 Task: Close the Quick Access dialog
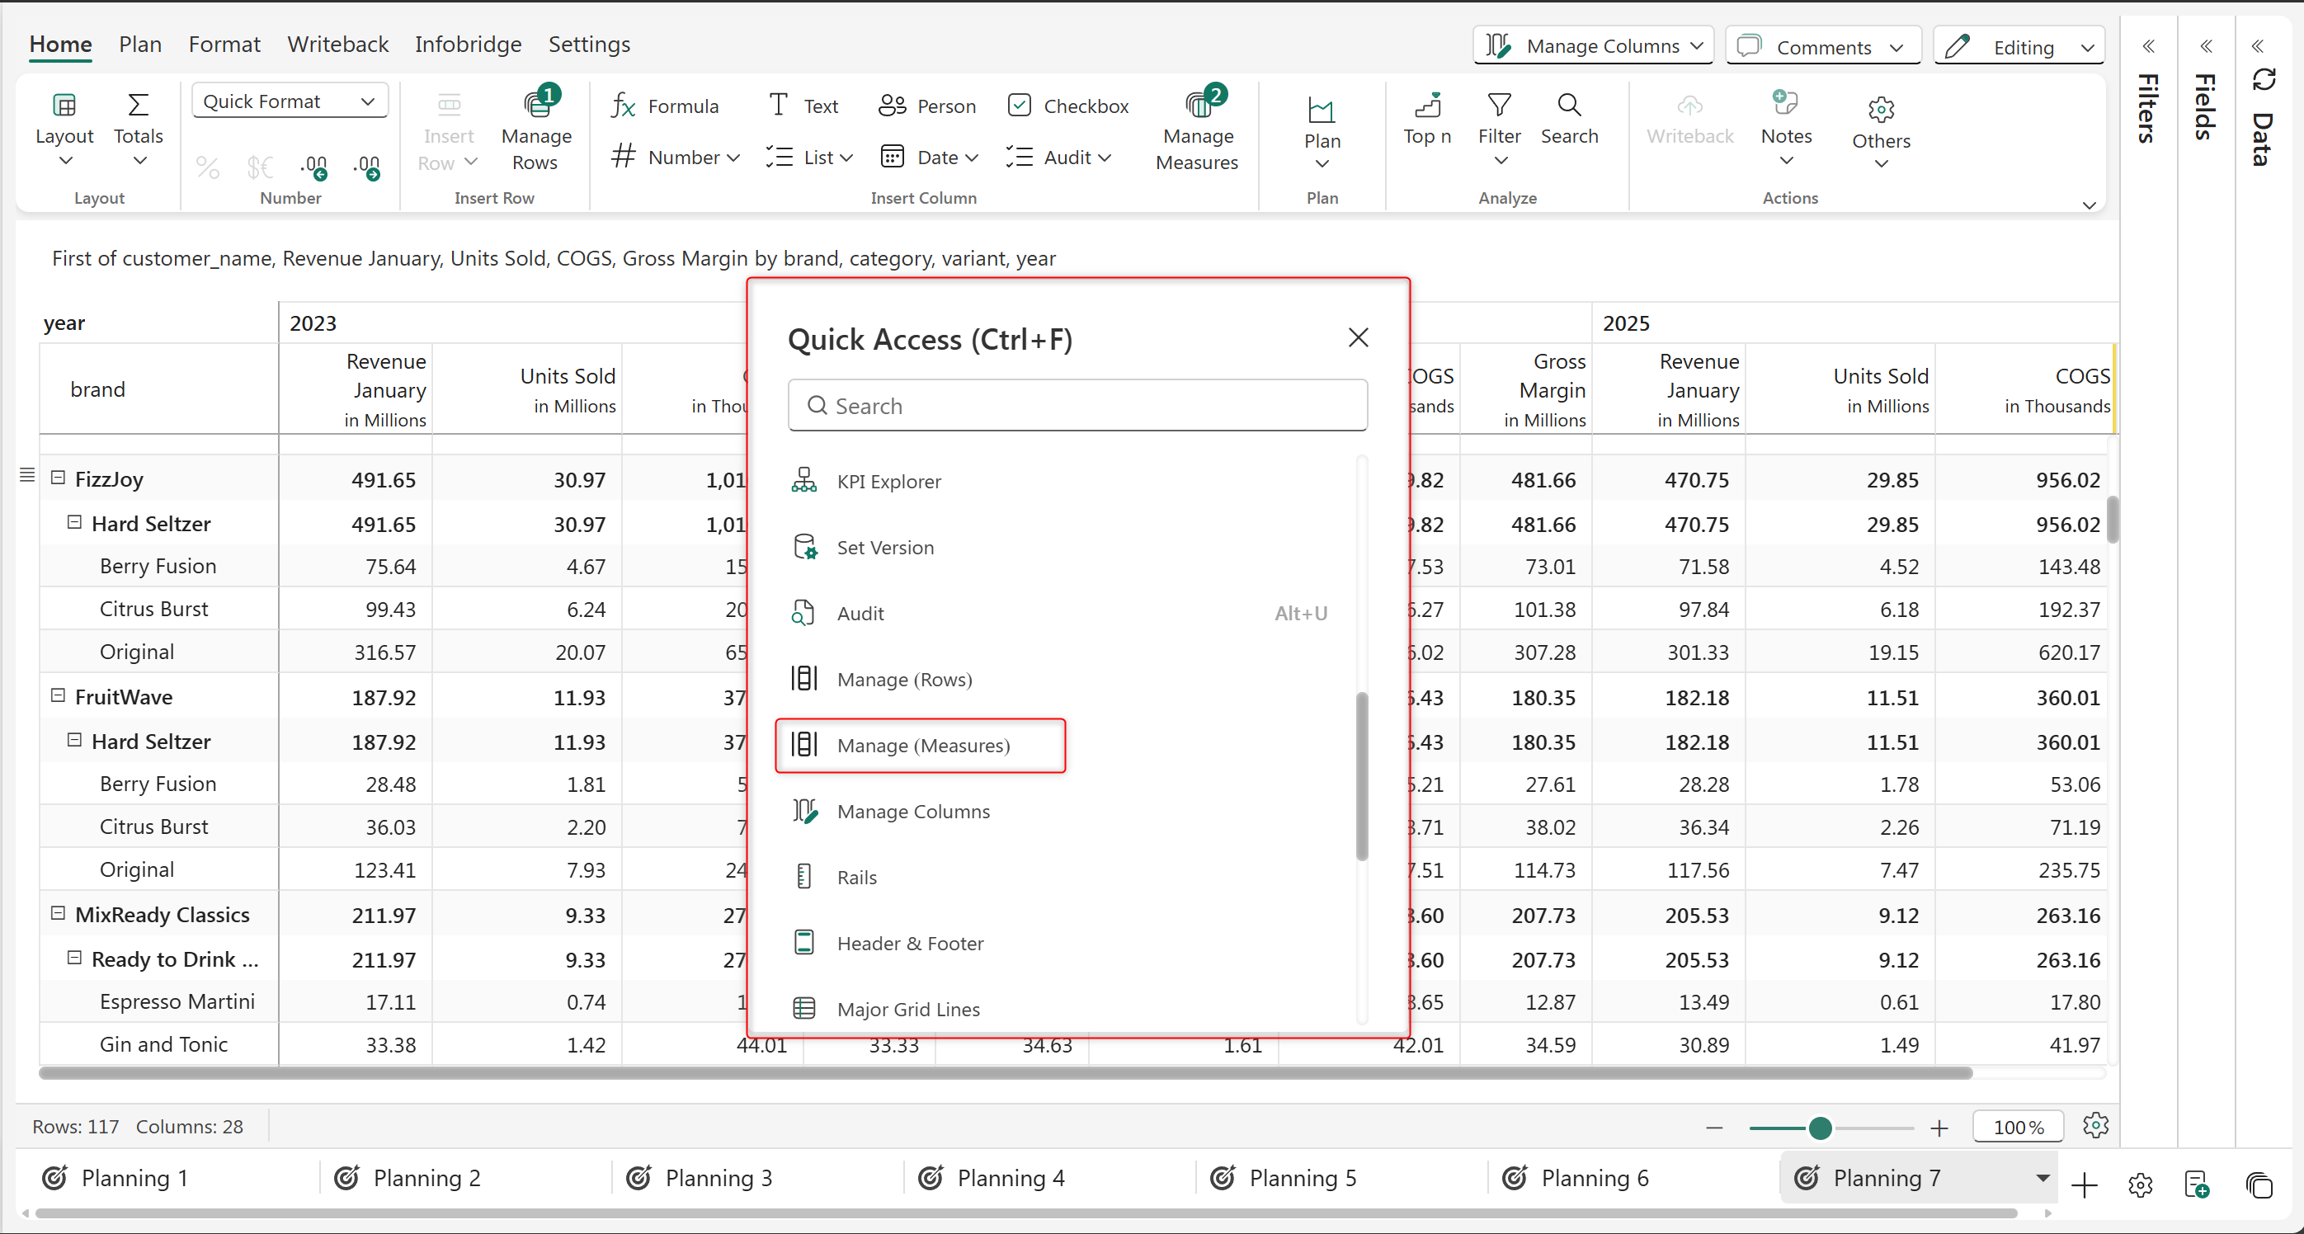1358,338
